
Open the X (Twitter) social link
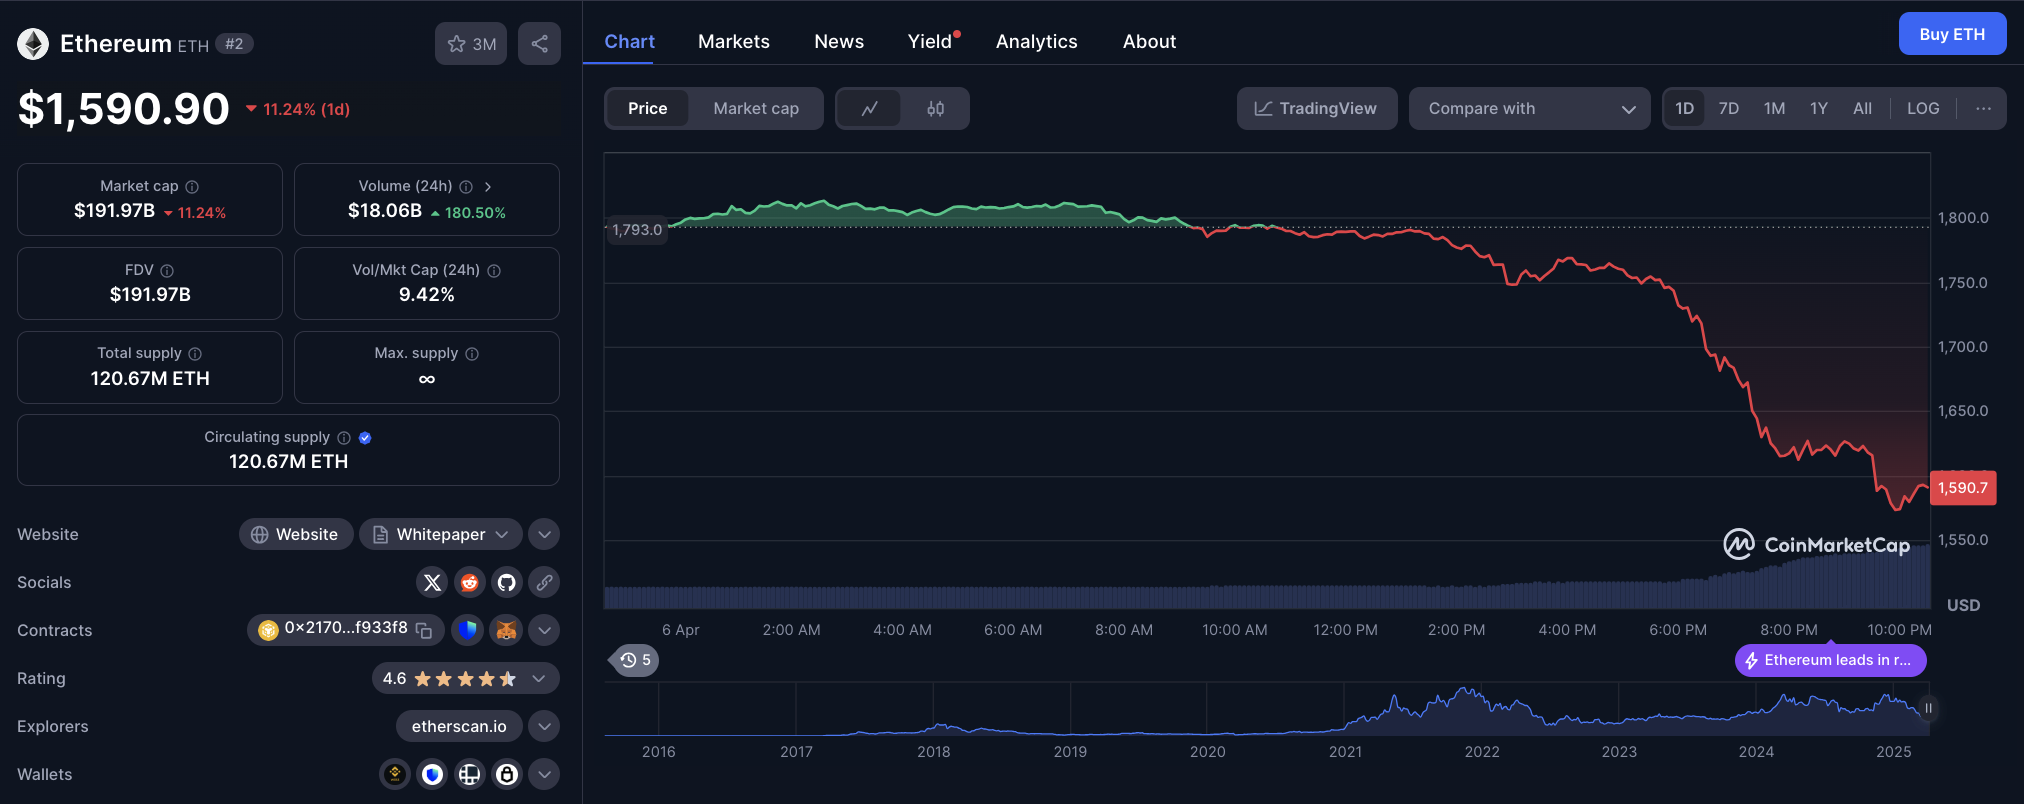tap(432, 582)
